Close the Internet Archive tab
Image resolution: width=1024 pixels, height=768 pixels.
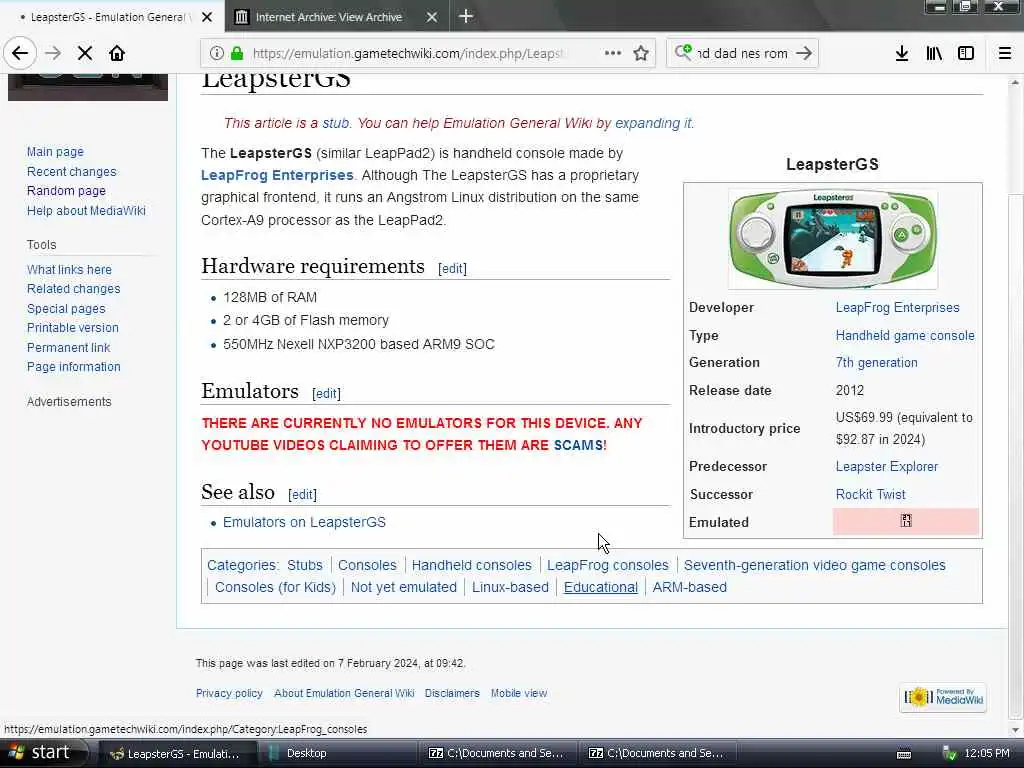pyautogui.click(x=432, y=17)
